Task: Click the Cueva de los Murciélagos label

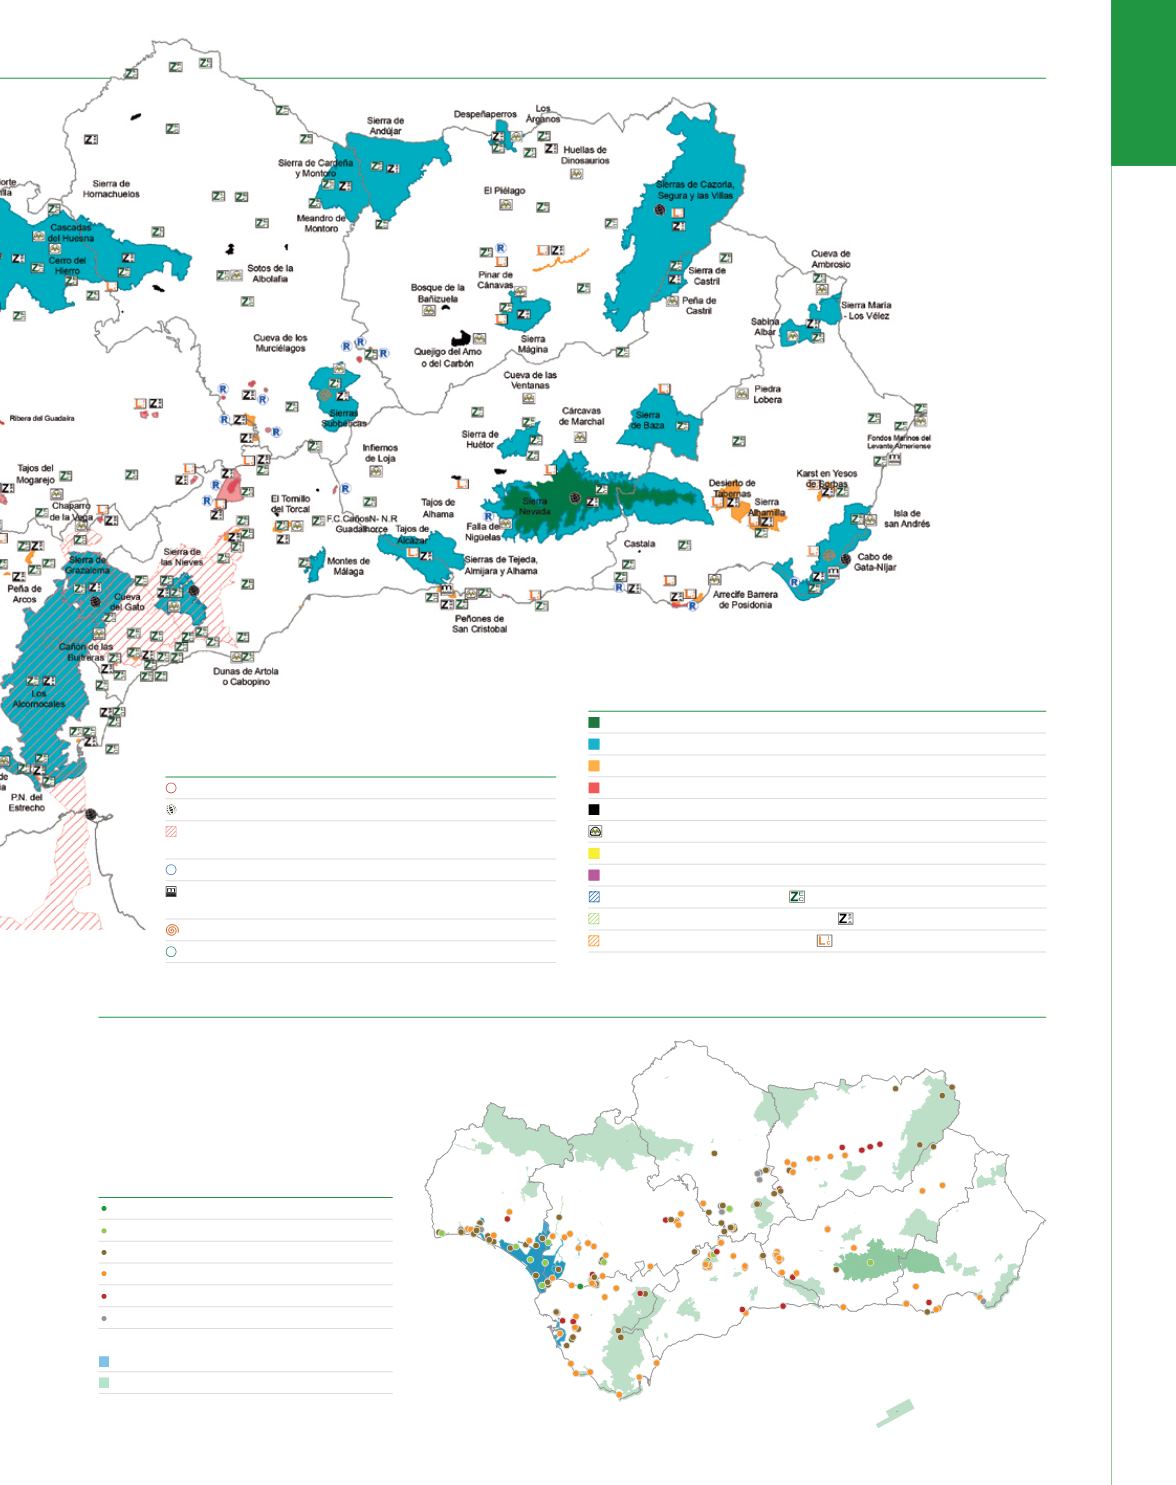Action: (280, 343)
